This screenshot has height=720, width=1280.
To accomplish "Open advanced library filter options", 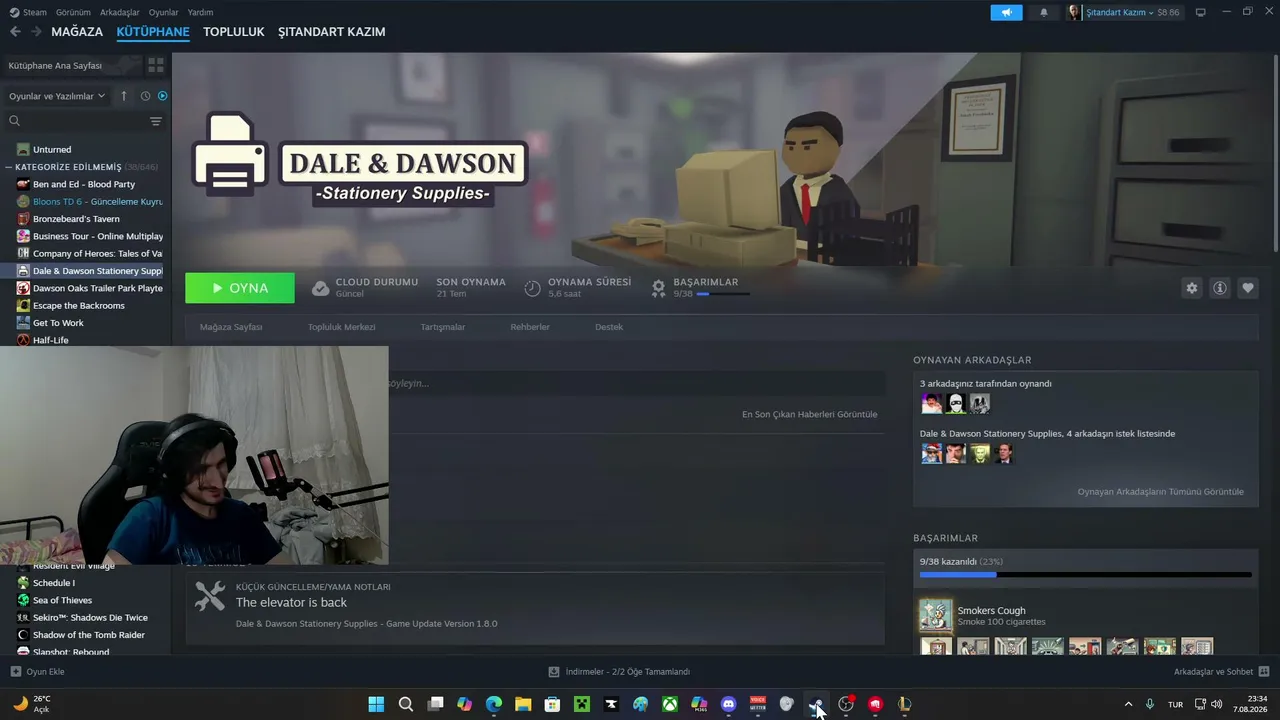I will click(x=156, y=121).
